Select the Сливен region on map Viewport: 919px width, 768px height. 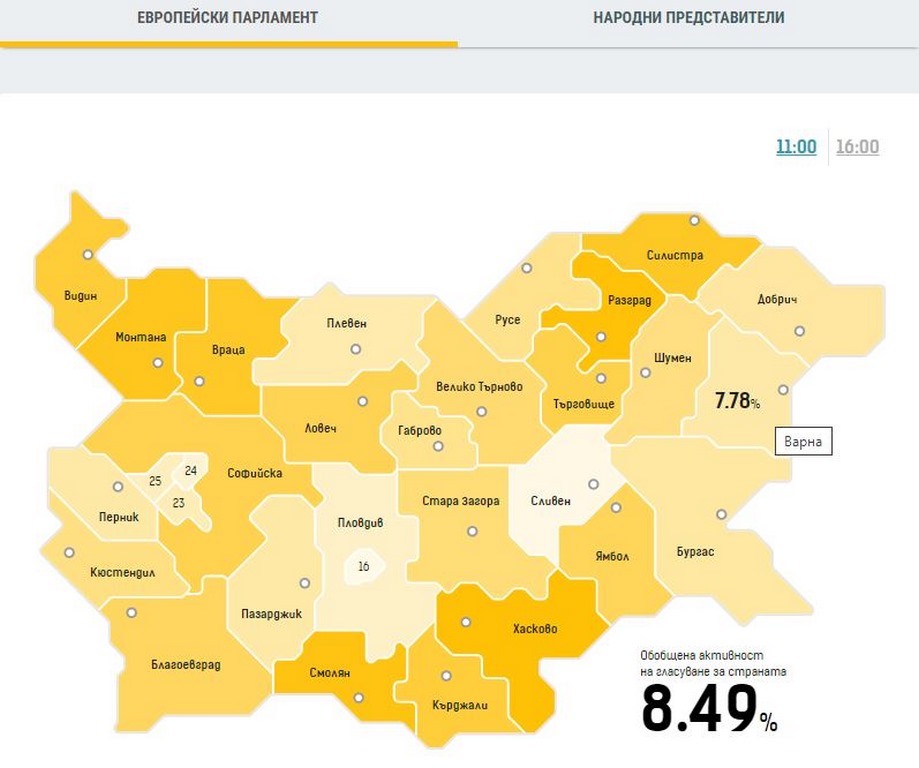tap(551, 500)
